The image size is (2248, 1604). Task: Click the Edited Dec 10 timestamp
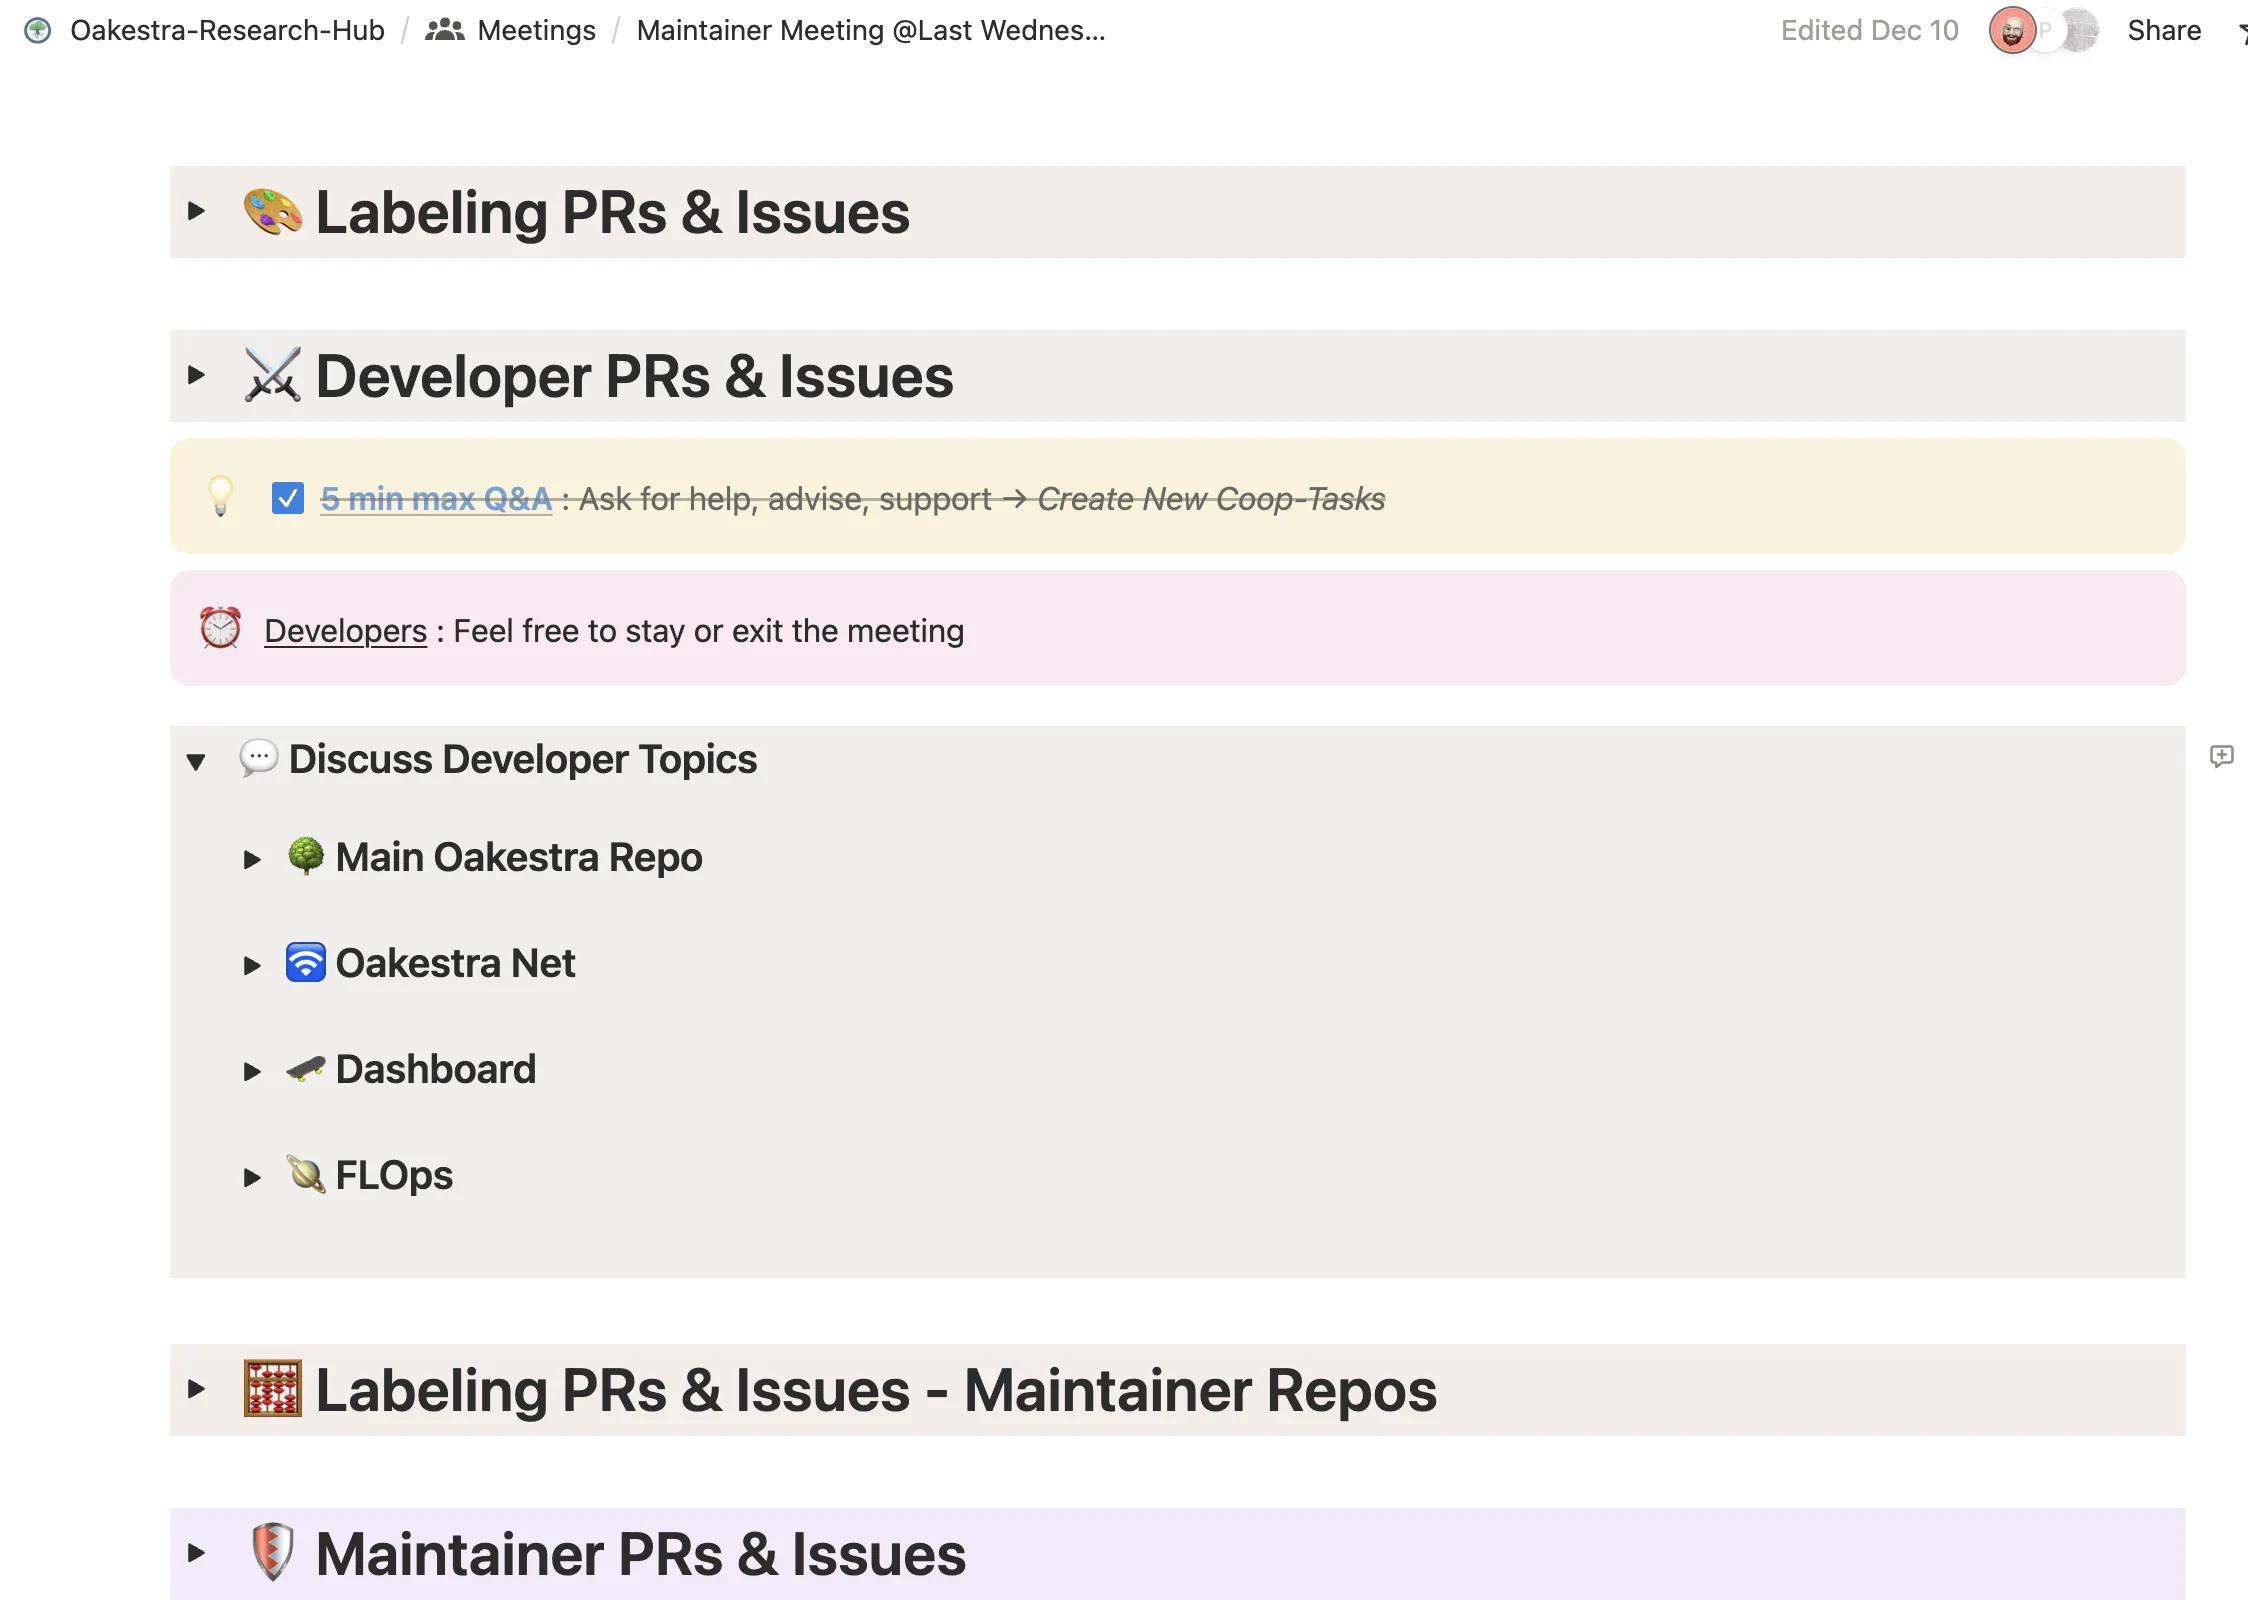(1868, 31)
